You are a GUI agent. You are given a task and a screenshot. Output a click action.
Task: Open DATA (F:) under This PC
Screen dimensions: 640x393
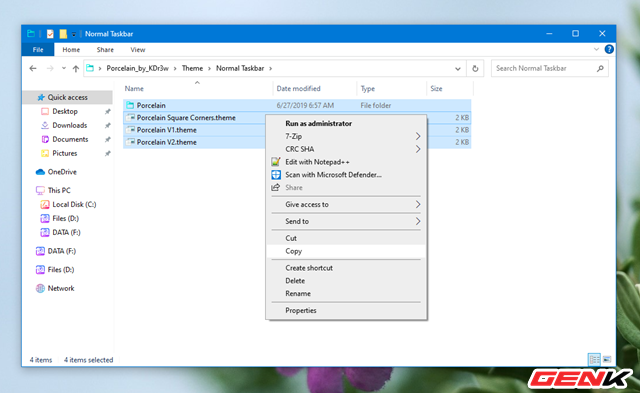click(x=66, y=232)
